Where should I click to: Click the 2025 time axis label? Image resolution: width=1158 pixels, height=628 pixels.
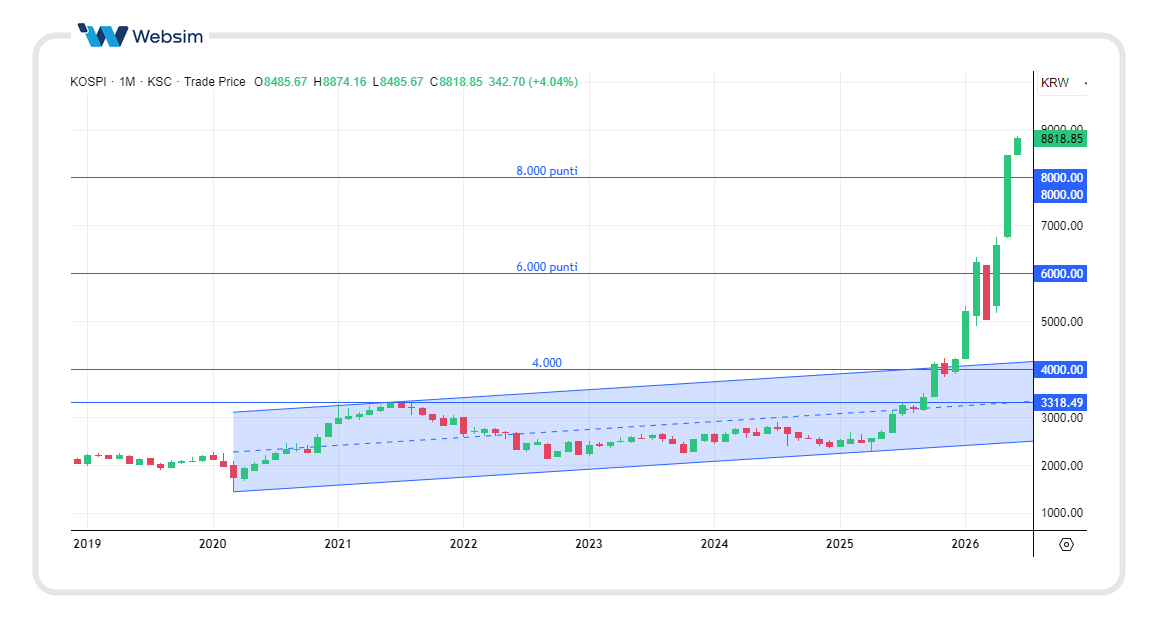(x=840, y=544)
